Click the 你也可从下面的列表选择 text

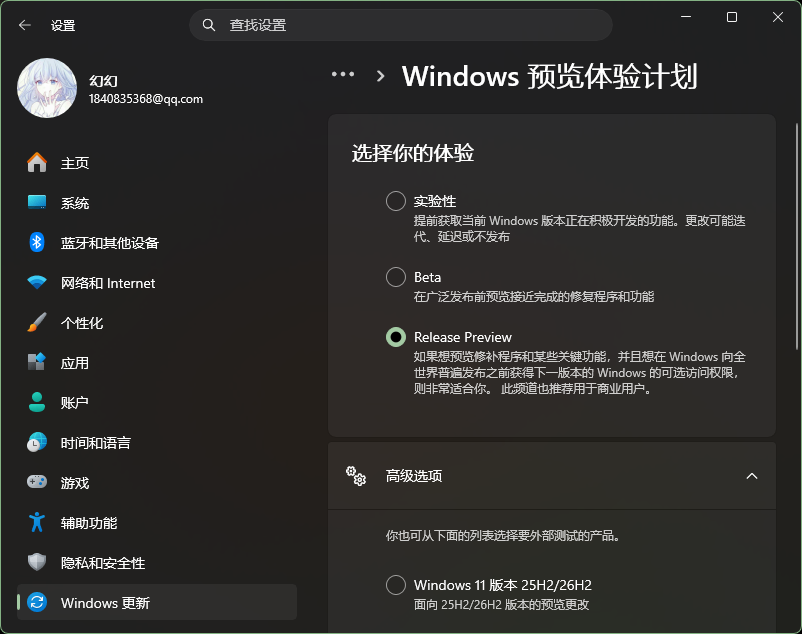coord(502,536)
